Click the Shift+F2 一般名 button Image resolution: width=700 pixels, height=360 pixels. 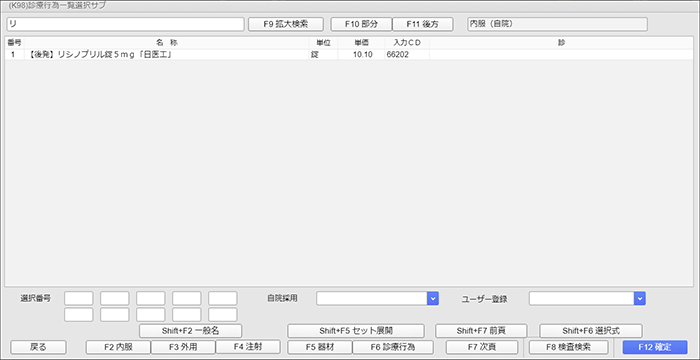point(191,331)
